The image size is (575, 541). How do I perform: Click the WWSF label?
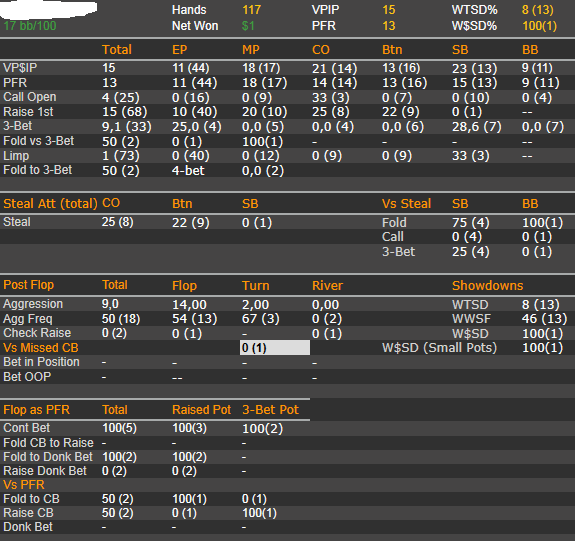point(471,319)
